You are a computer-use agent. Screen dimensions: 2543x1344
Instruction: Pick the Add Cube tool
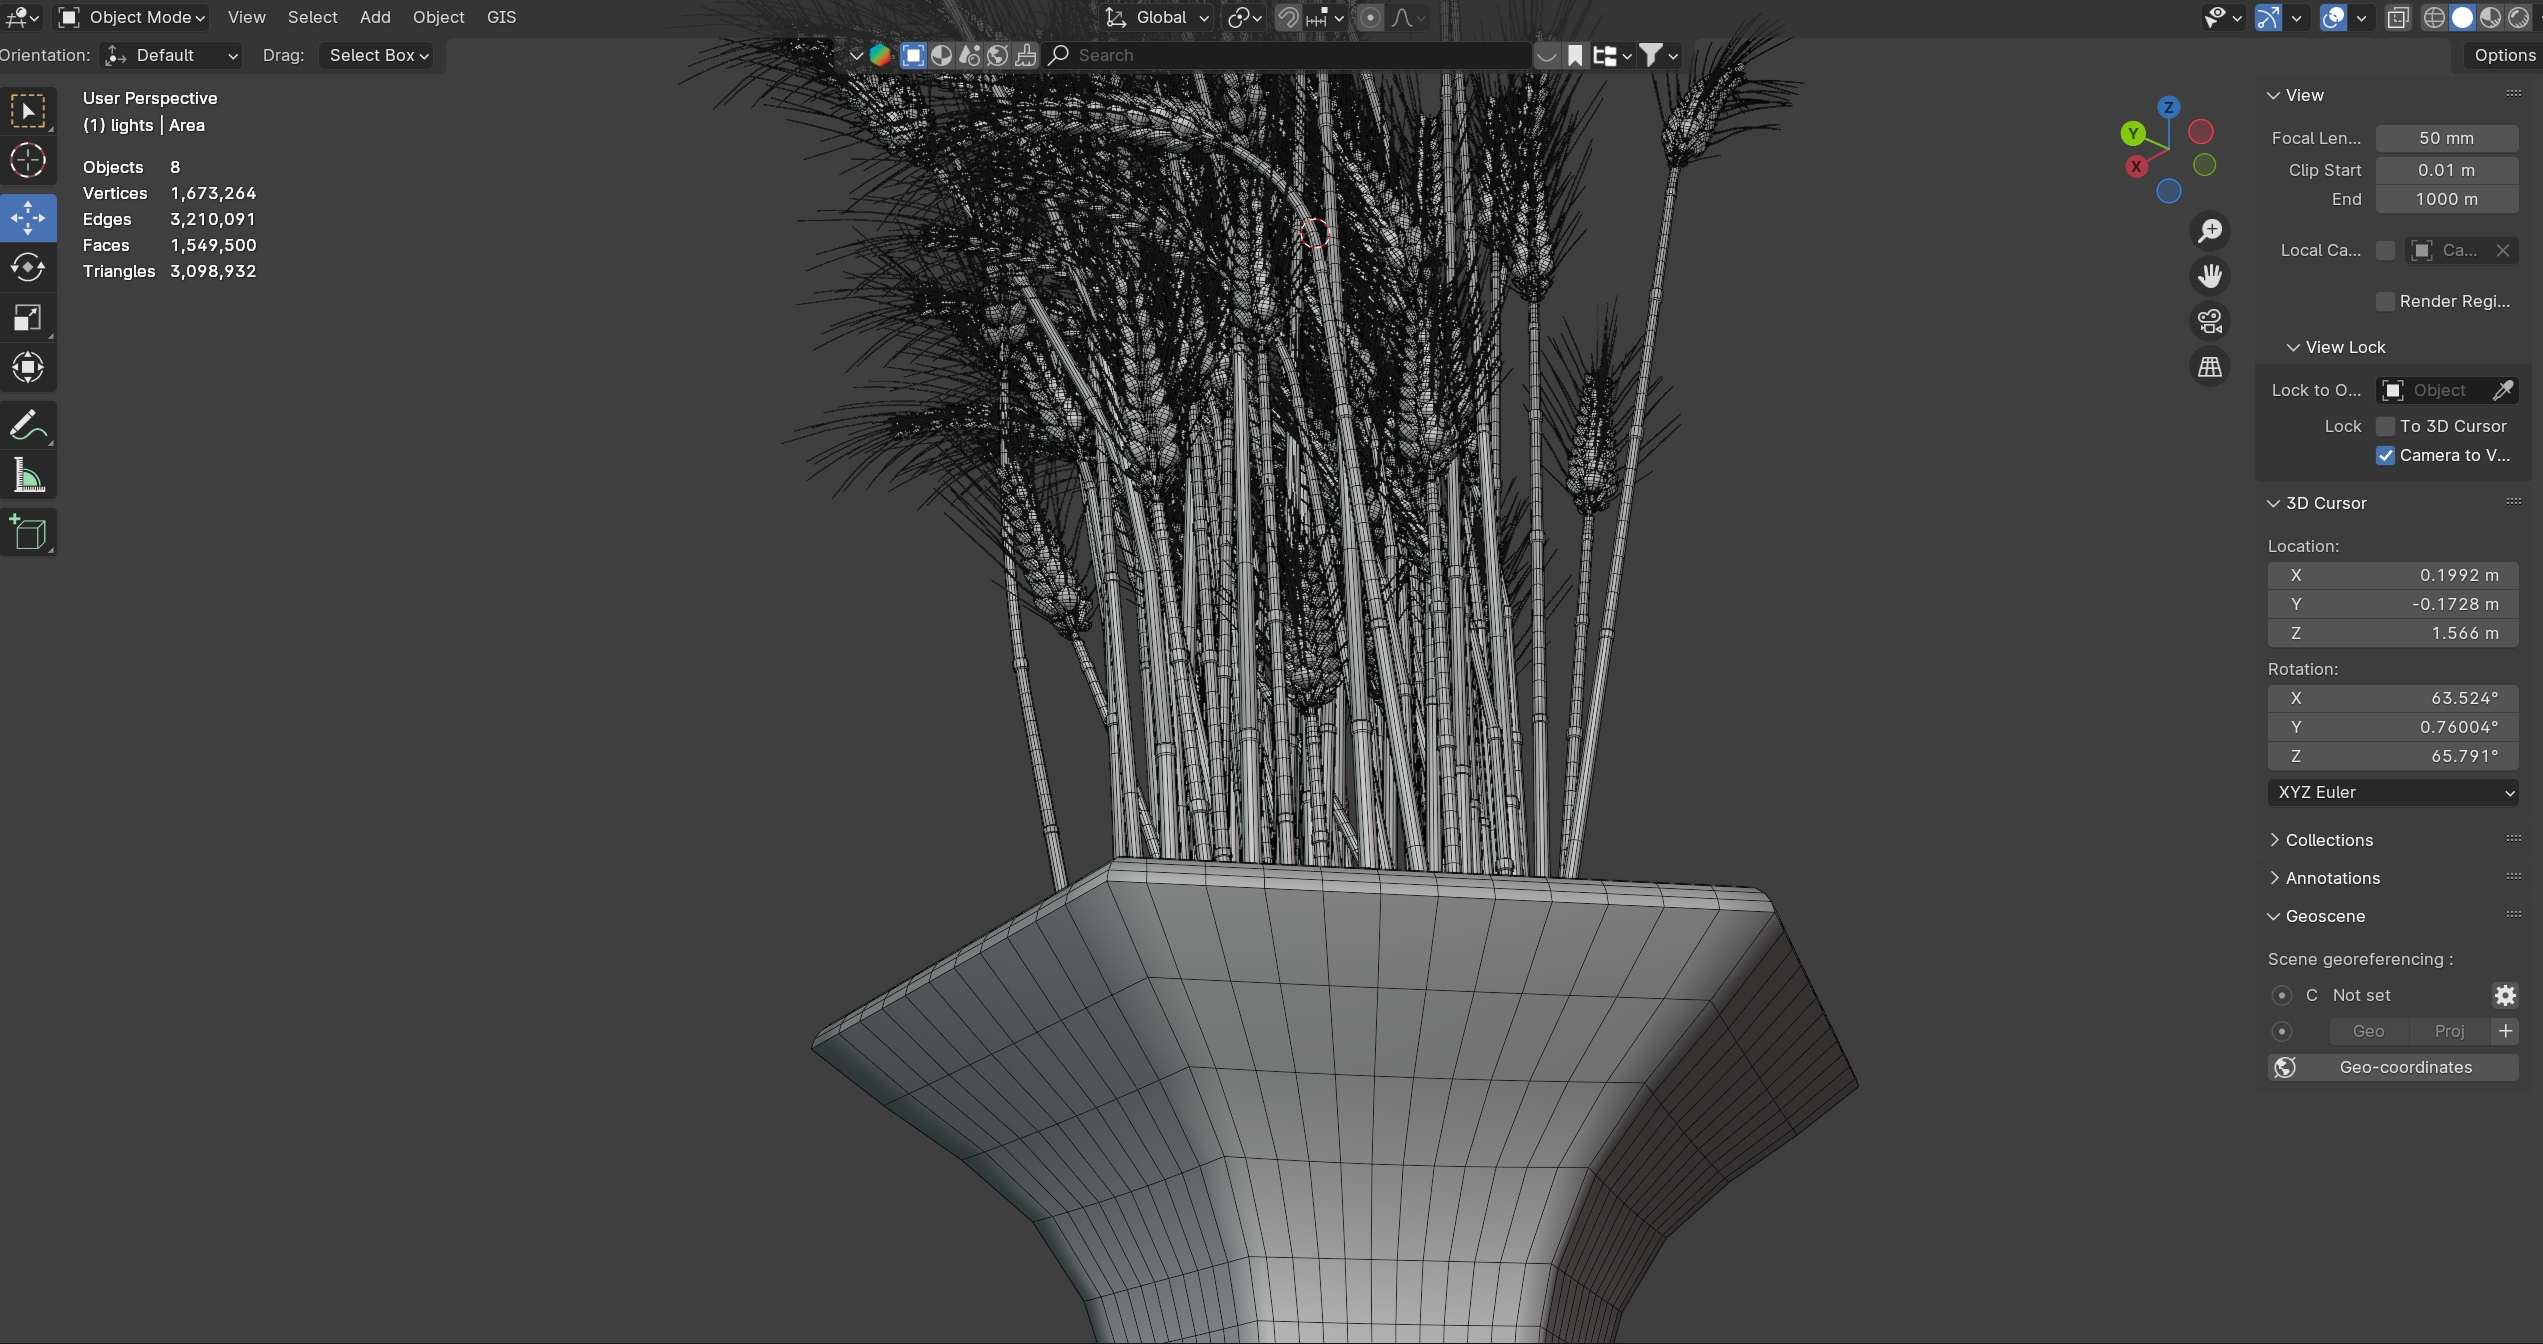pos(28,533)
